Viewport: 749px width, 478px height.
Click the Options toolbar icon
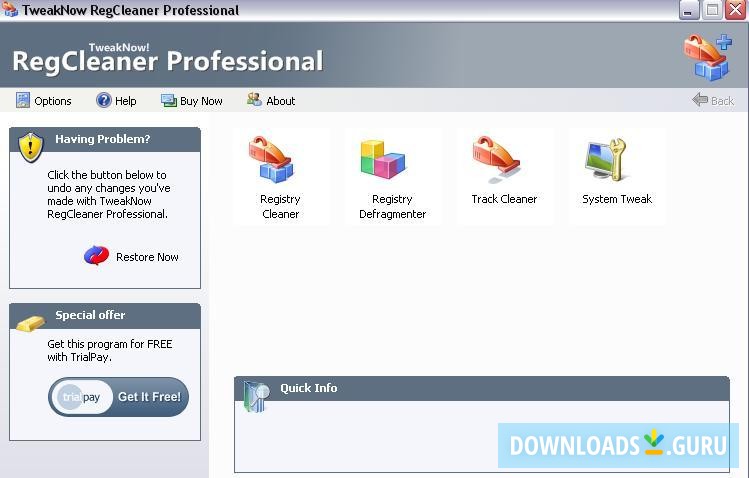(22, 100)
